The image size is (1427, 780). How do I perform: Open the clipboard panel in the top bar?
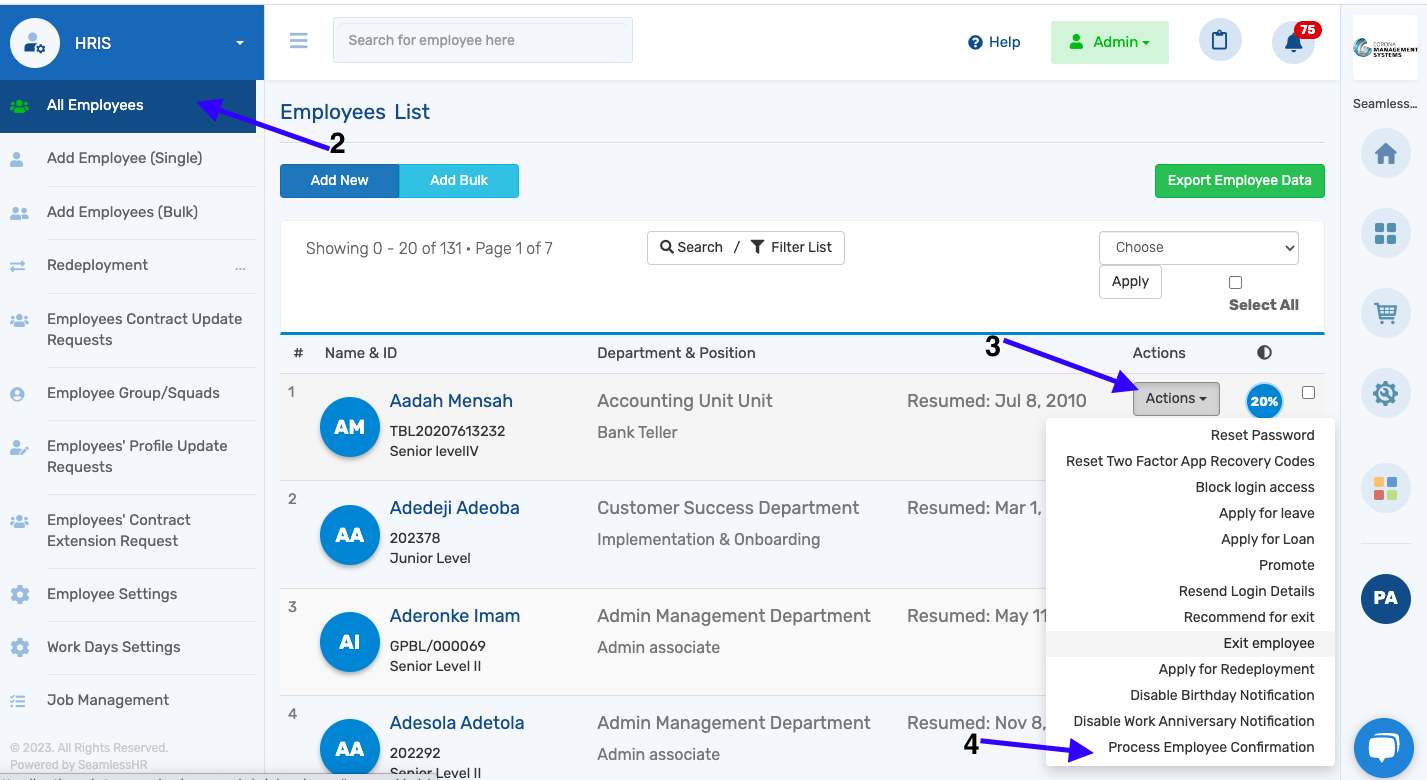[1220, 40]
